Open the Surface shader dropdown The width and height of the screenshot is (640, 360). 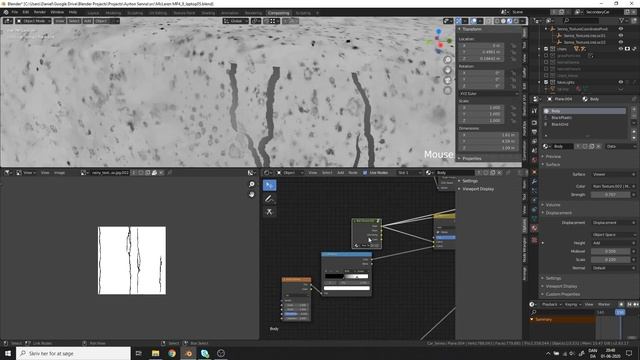pos(613,174)
